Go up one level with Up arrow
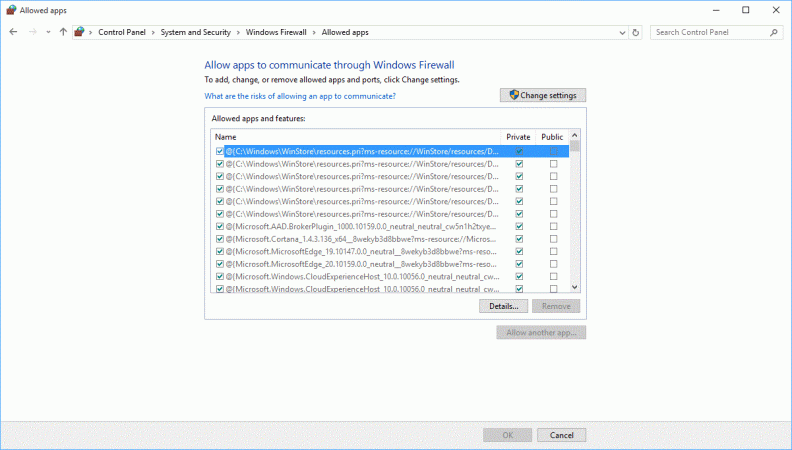This screenshot has width=792, height=450. [63, 32]
